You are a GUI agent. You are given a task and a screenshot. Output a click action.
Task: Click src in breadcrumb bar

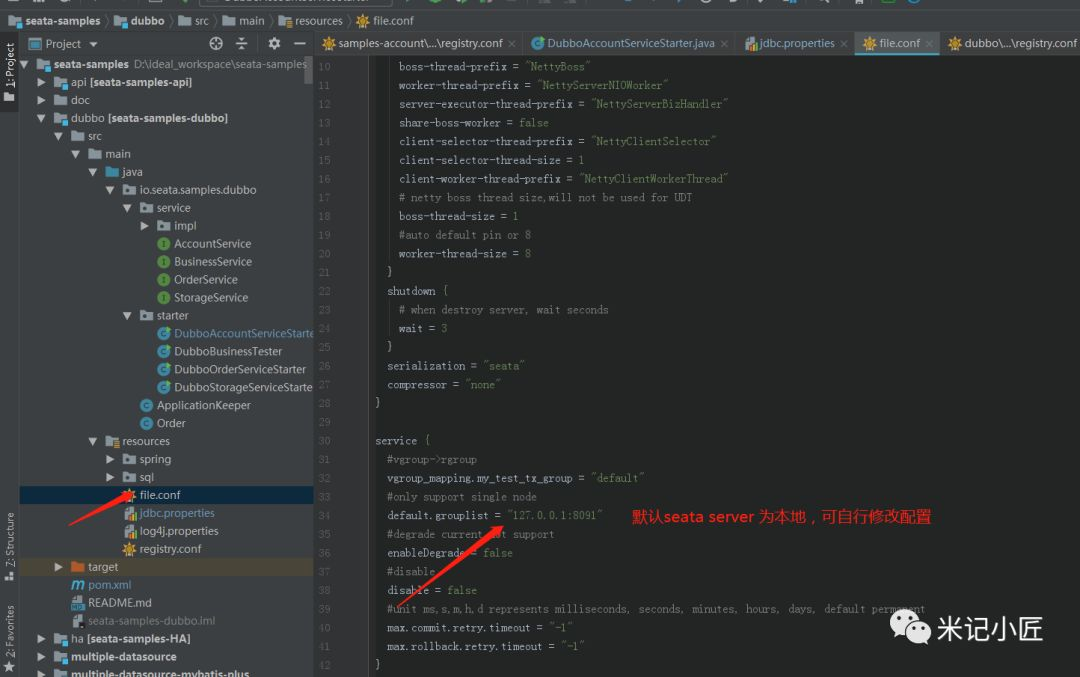click(194, 21)
